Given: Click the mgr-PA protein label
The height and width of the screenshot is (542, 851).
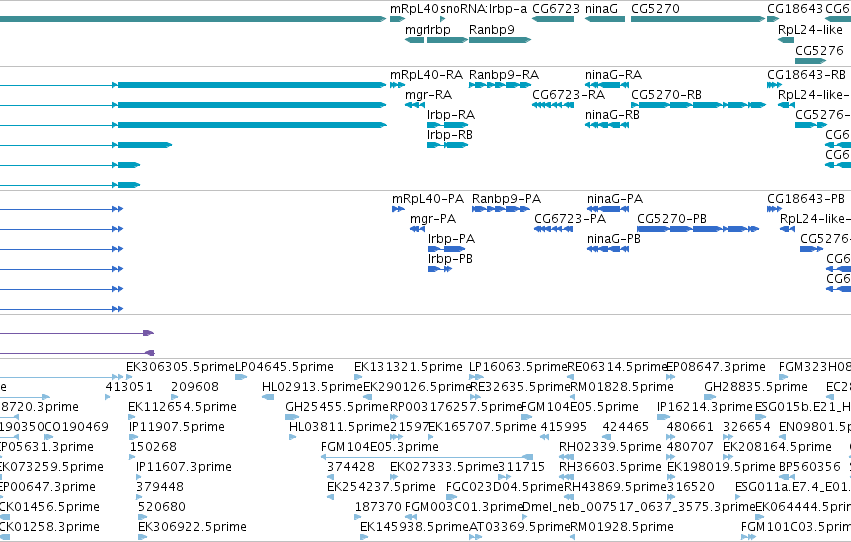Looking at the screenshot, I should coord(433,219).
